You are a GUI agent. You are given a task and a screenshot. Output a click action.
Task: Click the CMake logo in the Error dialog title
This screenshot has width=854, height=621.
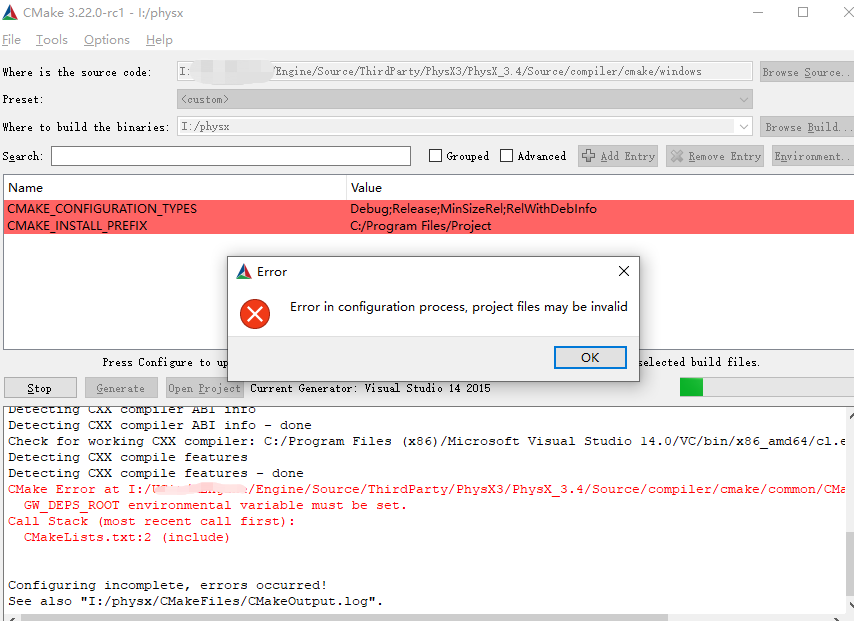coord(244,271)
